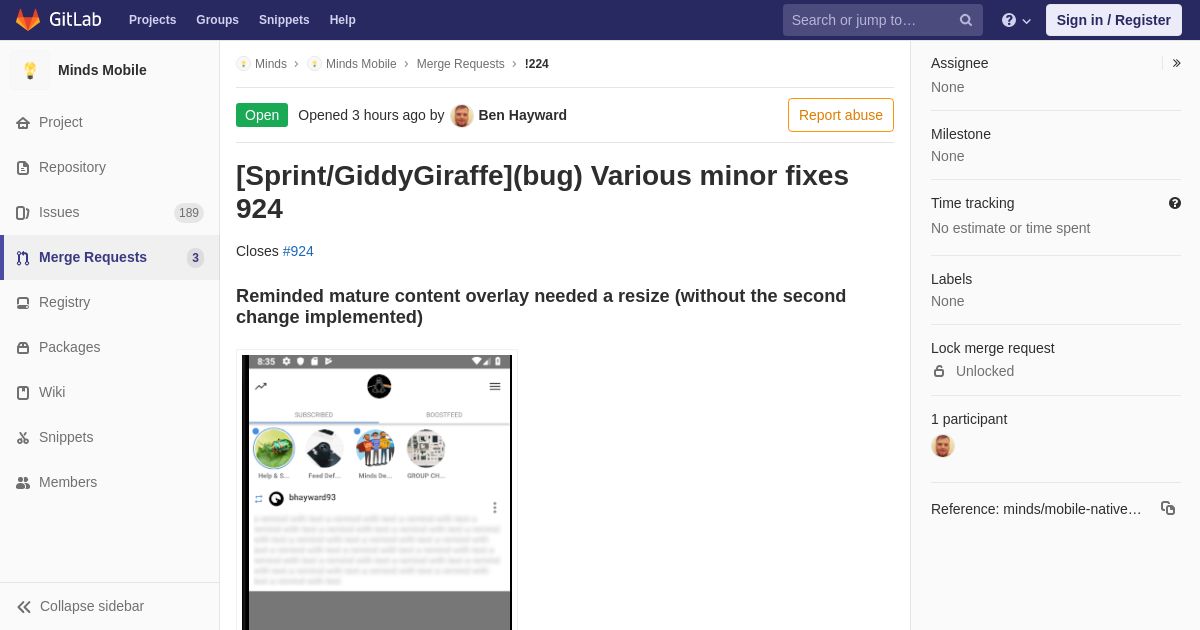Click the Project home icon
The image size is (1200, 630).
coord(23,122)
